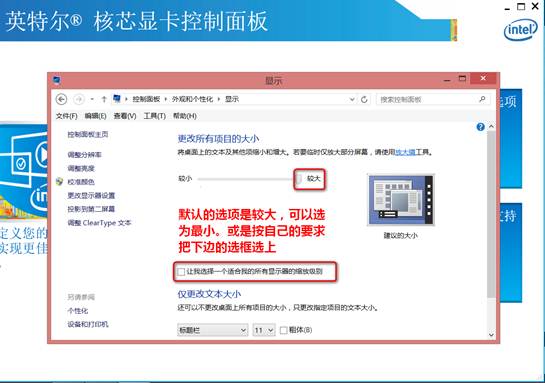Open 调整 ClearType 文本 link
The width and height of the screenshot is (545, 383).
[x=99, y=223]
